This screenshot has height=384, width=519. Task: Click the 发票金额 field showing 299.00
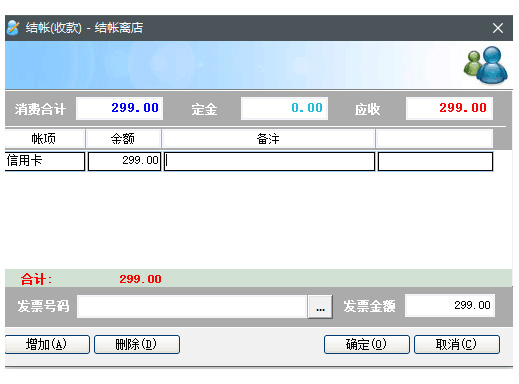[x=450, y=305]
